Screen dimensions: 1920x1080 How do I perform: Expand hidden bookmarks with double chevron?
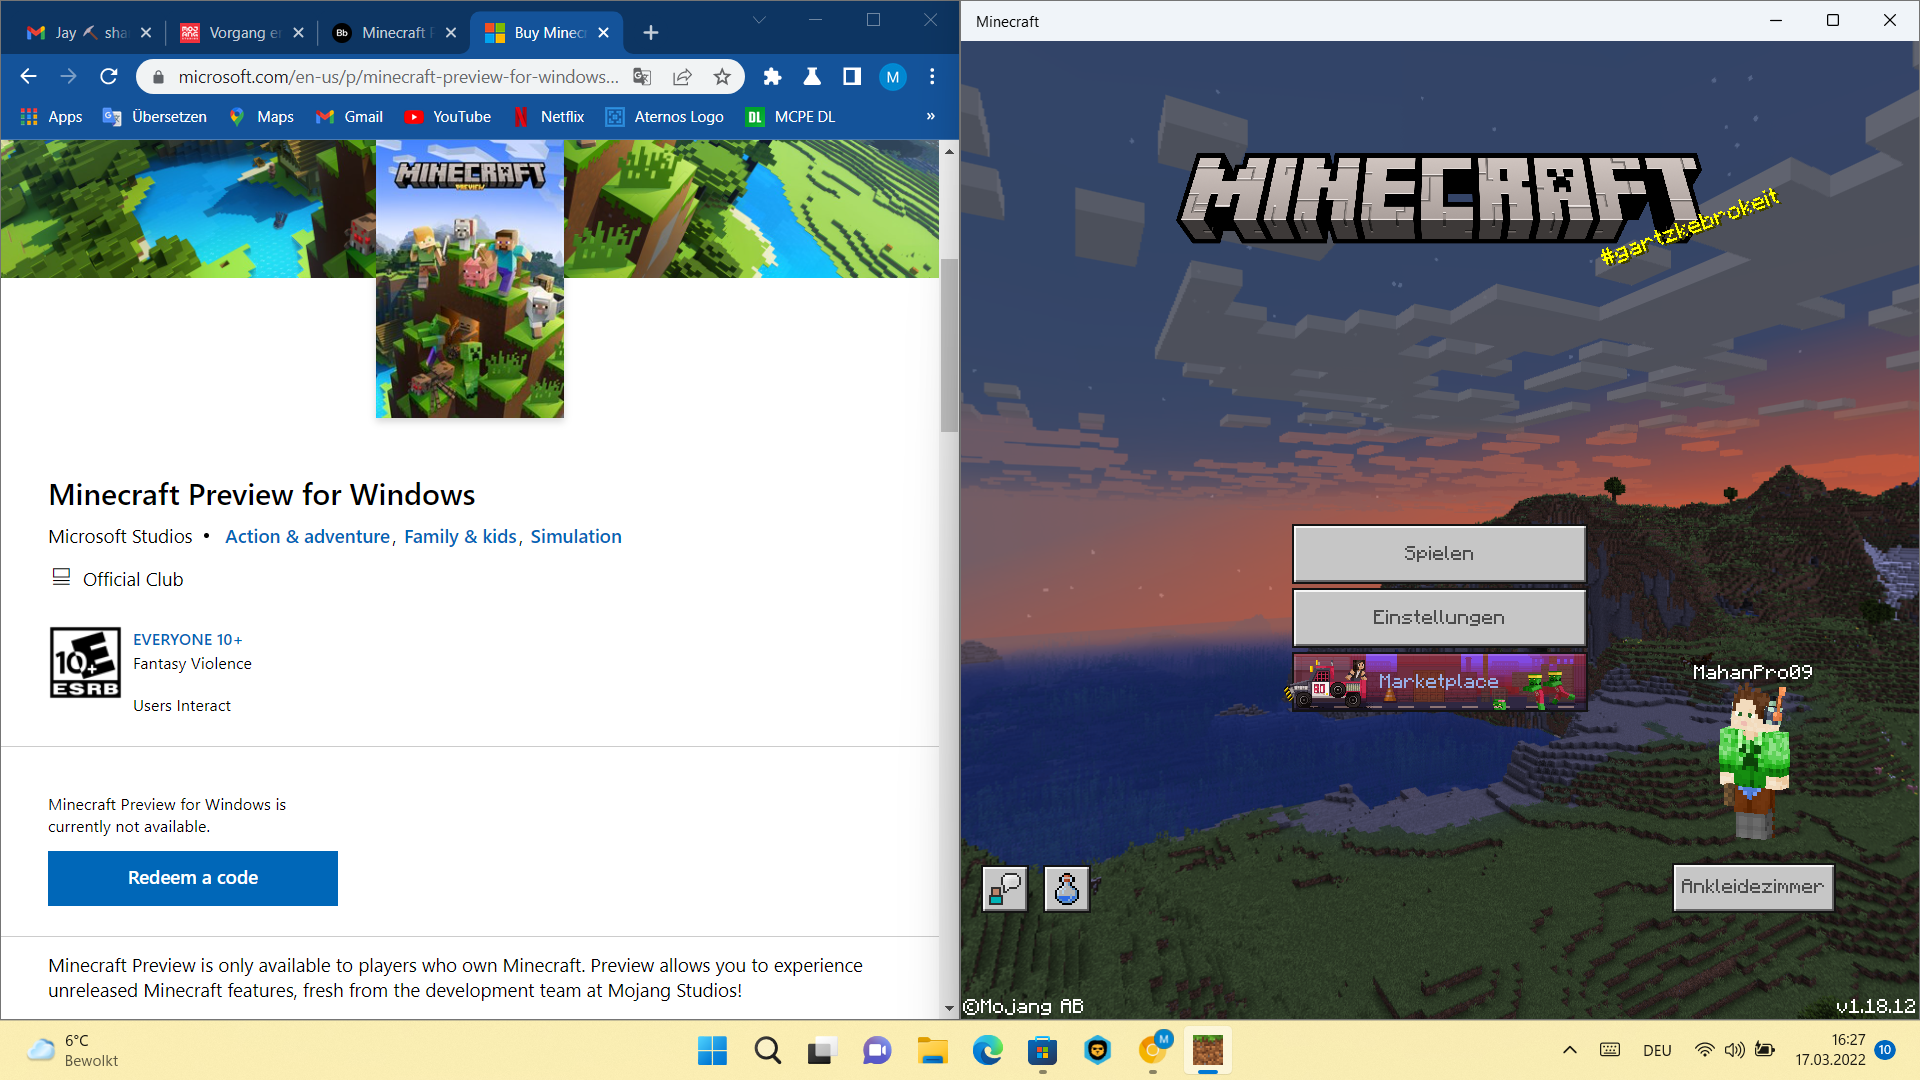click(x=930, y=117)
